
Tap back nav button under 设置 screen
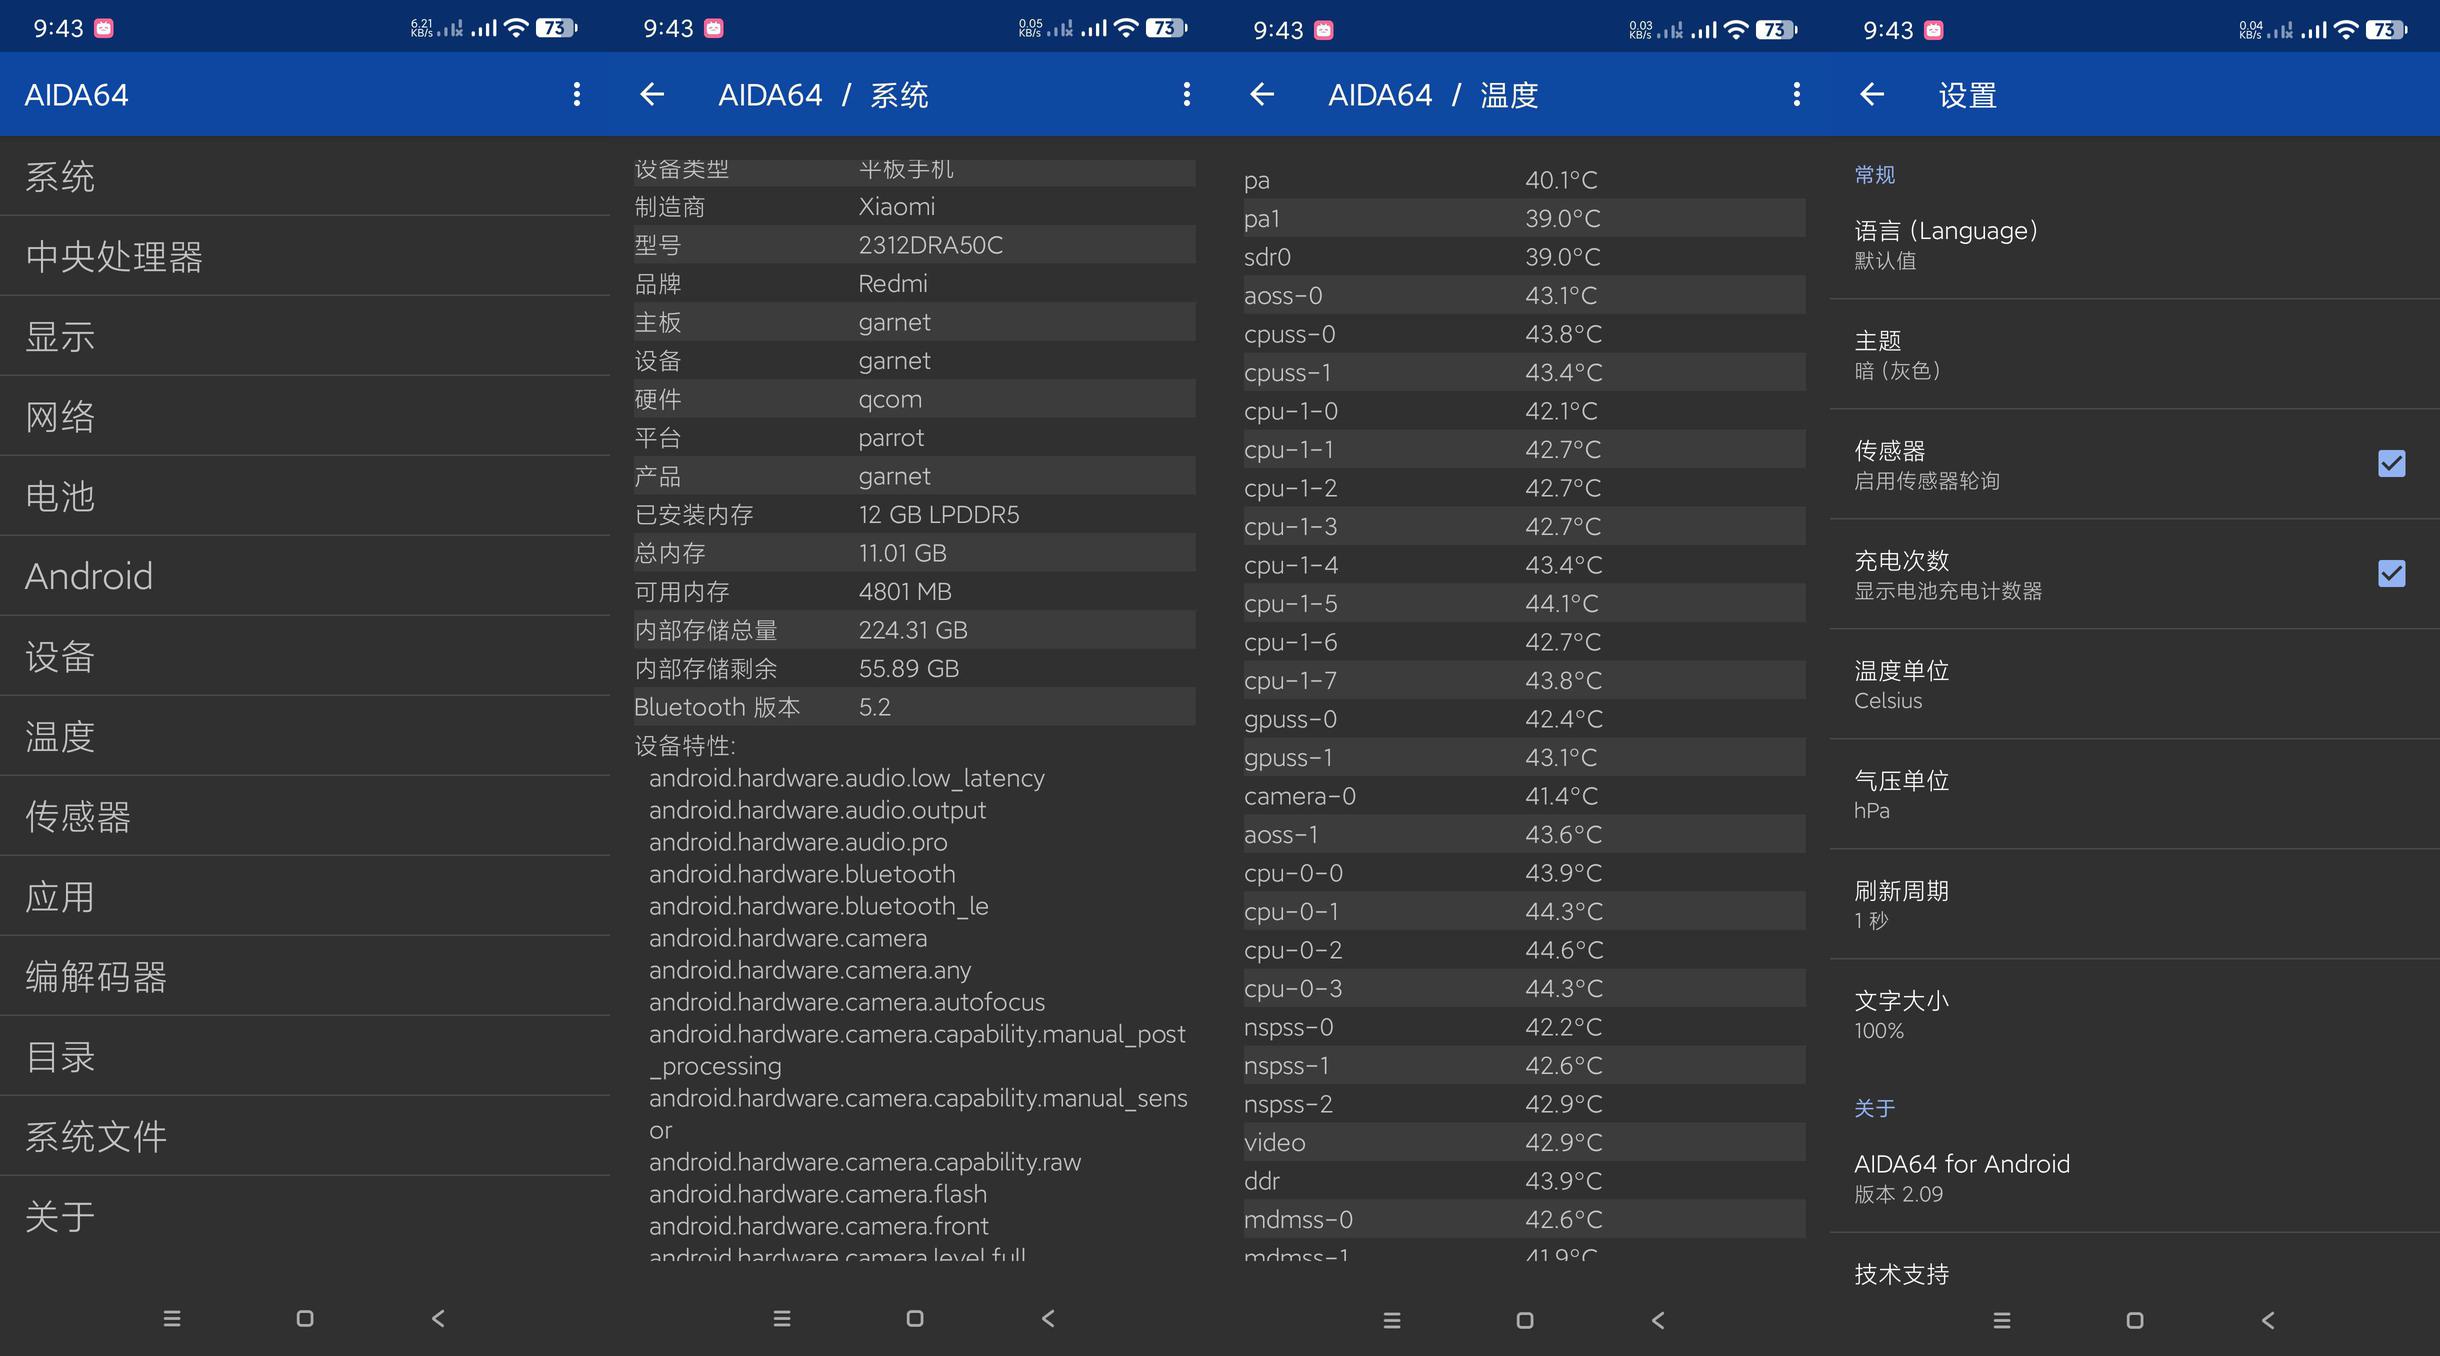[2268, 1320]
